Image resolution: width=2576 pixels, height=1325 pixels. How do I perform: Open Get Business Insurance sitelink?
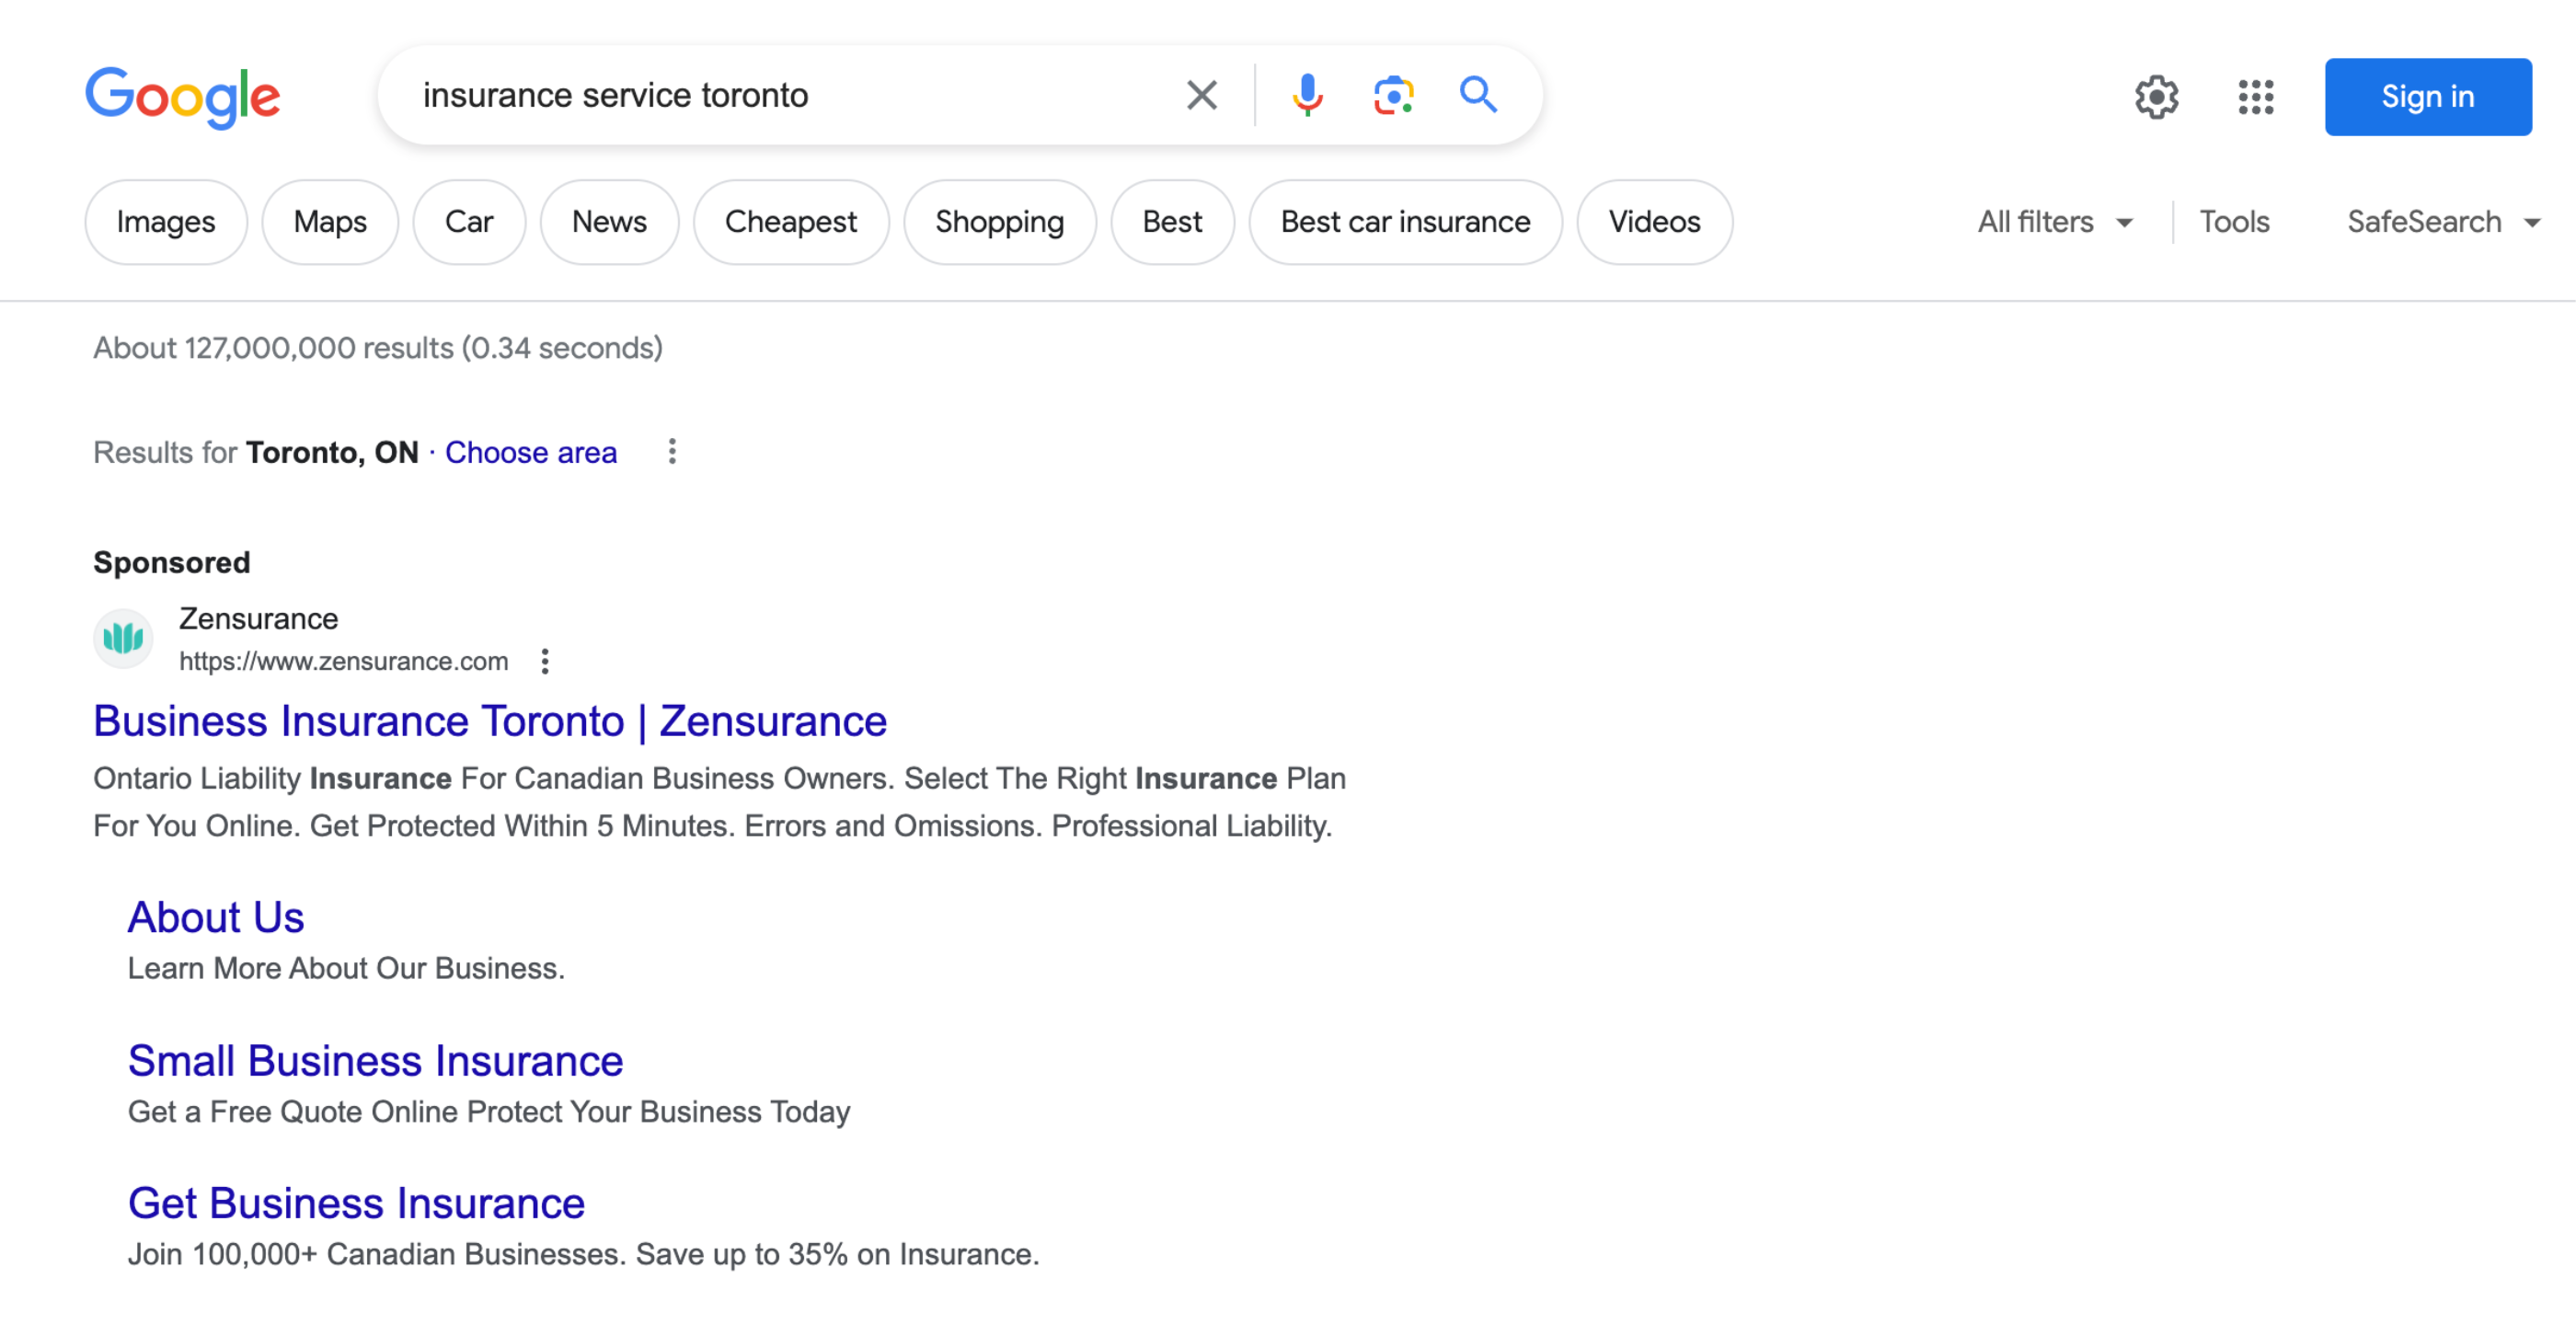coord(356,1204)
